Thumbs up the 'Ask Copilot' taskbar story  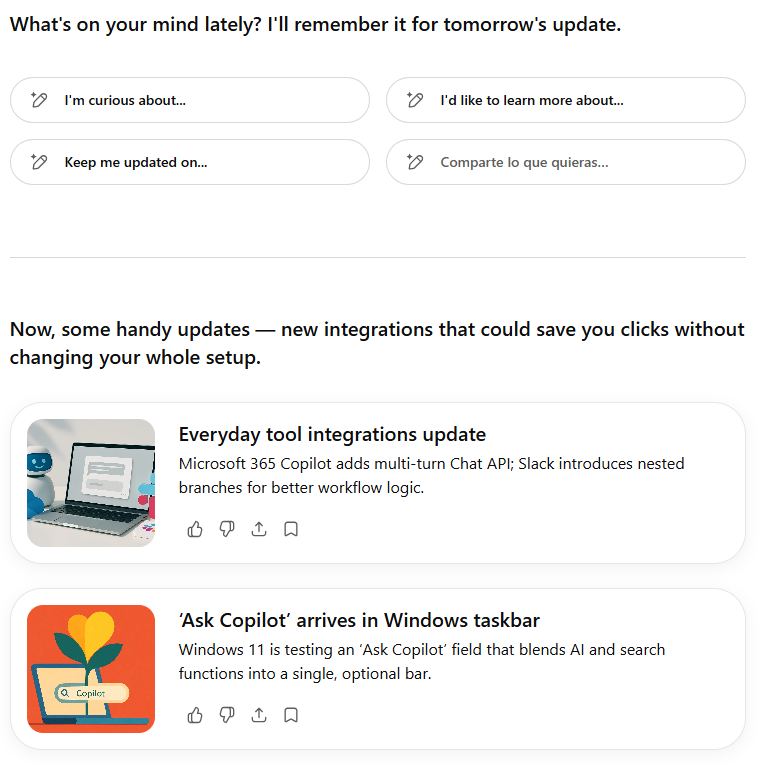tap(195, 715)
